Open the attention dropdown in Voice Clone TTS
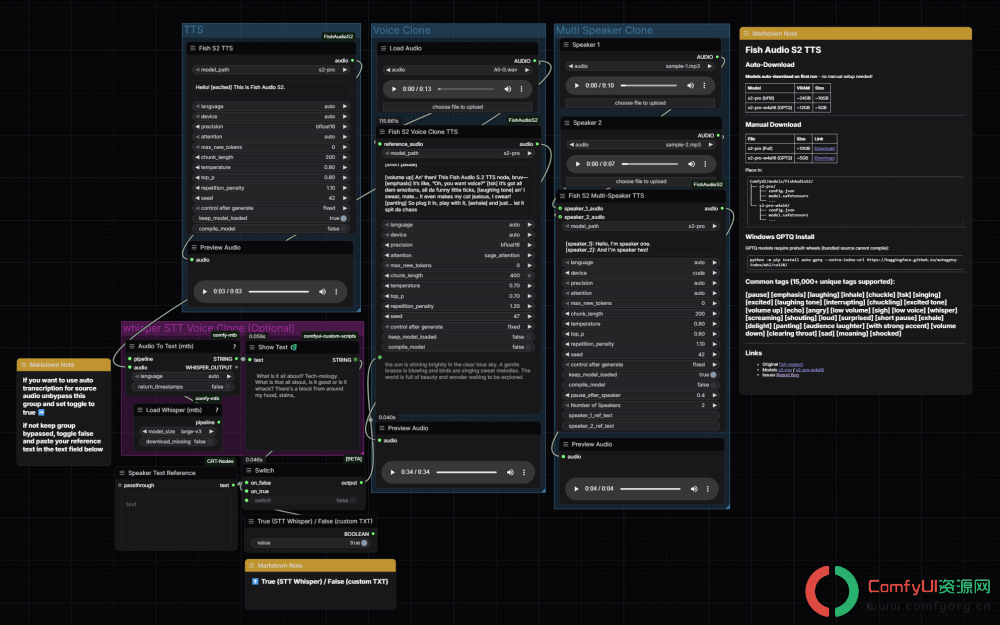The height and width of the screenshot is (625, 1000). tap(458, 255)
